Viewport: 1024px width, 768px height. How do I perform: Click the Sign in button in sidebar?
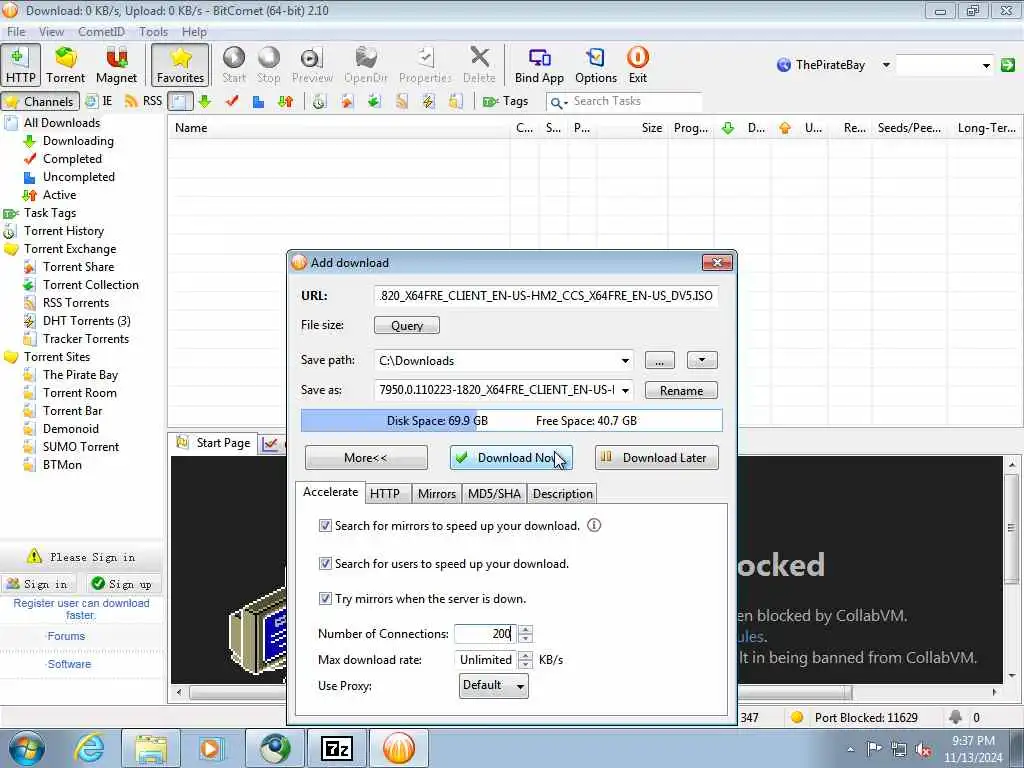[x=38, y=584]
